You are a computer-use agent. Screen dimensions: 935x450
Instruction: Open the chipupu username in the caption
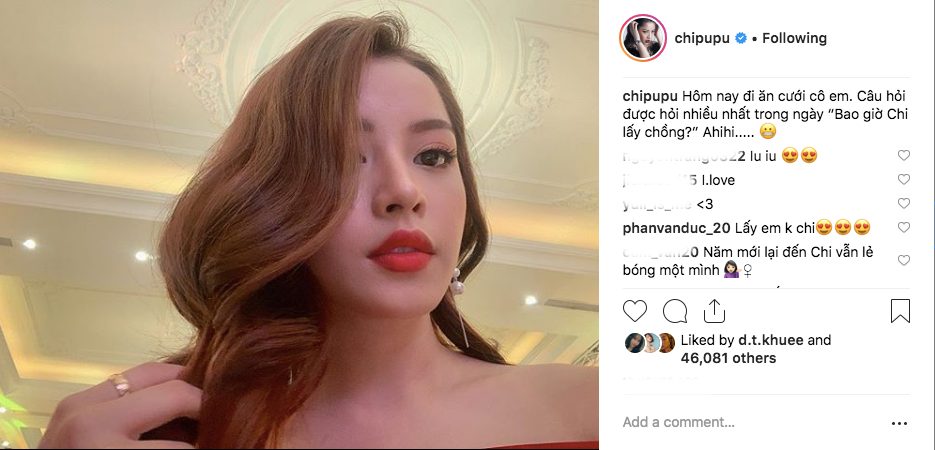[x=650, y=97]
